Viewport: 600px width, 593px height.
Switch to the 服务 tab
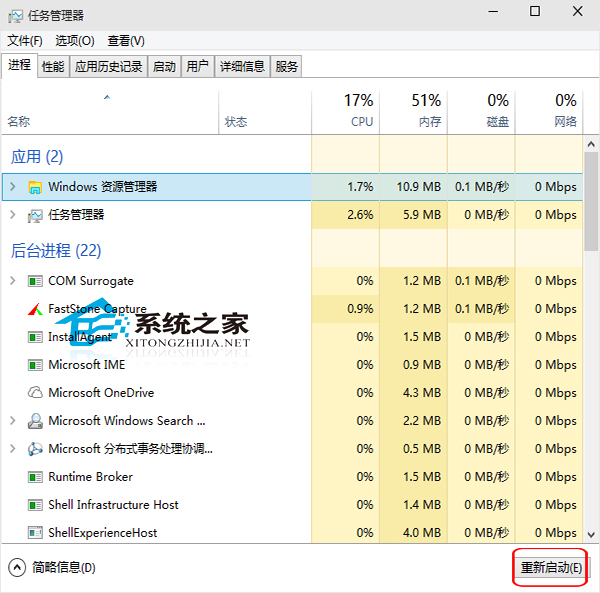286,67
